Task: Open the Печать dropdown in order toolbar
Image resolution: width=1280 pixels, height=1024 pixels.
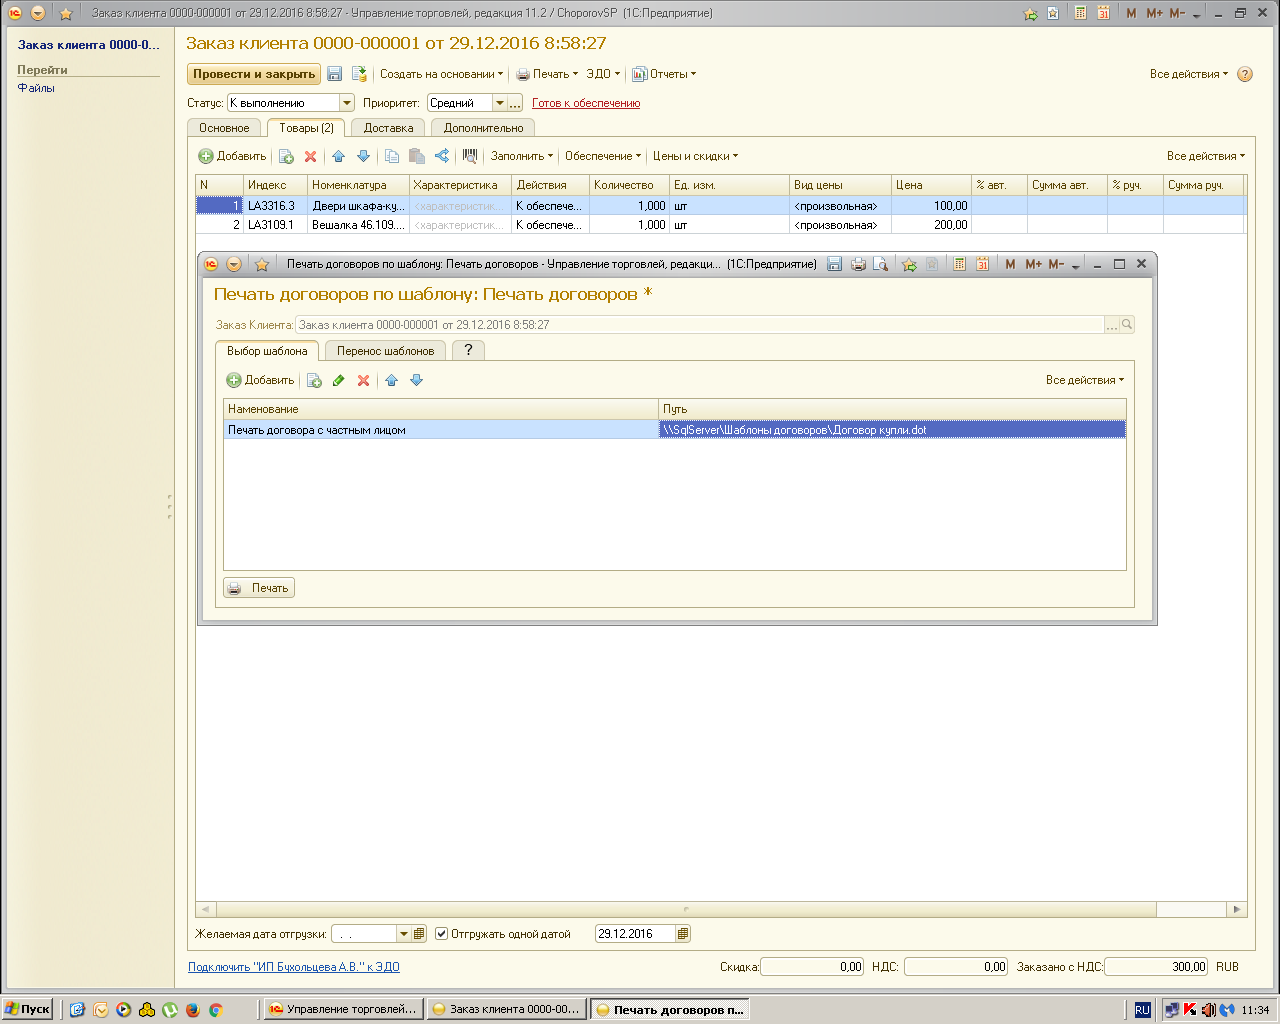Action: click(x=547, y=74)
